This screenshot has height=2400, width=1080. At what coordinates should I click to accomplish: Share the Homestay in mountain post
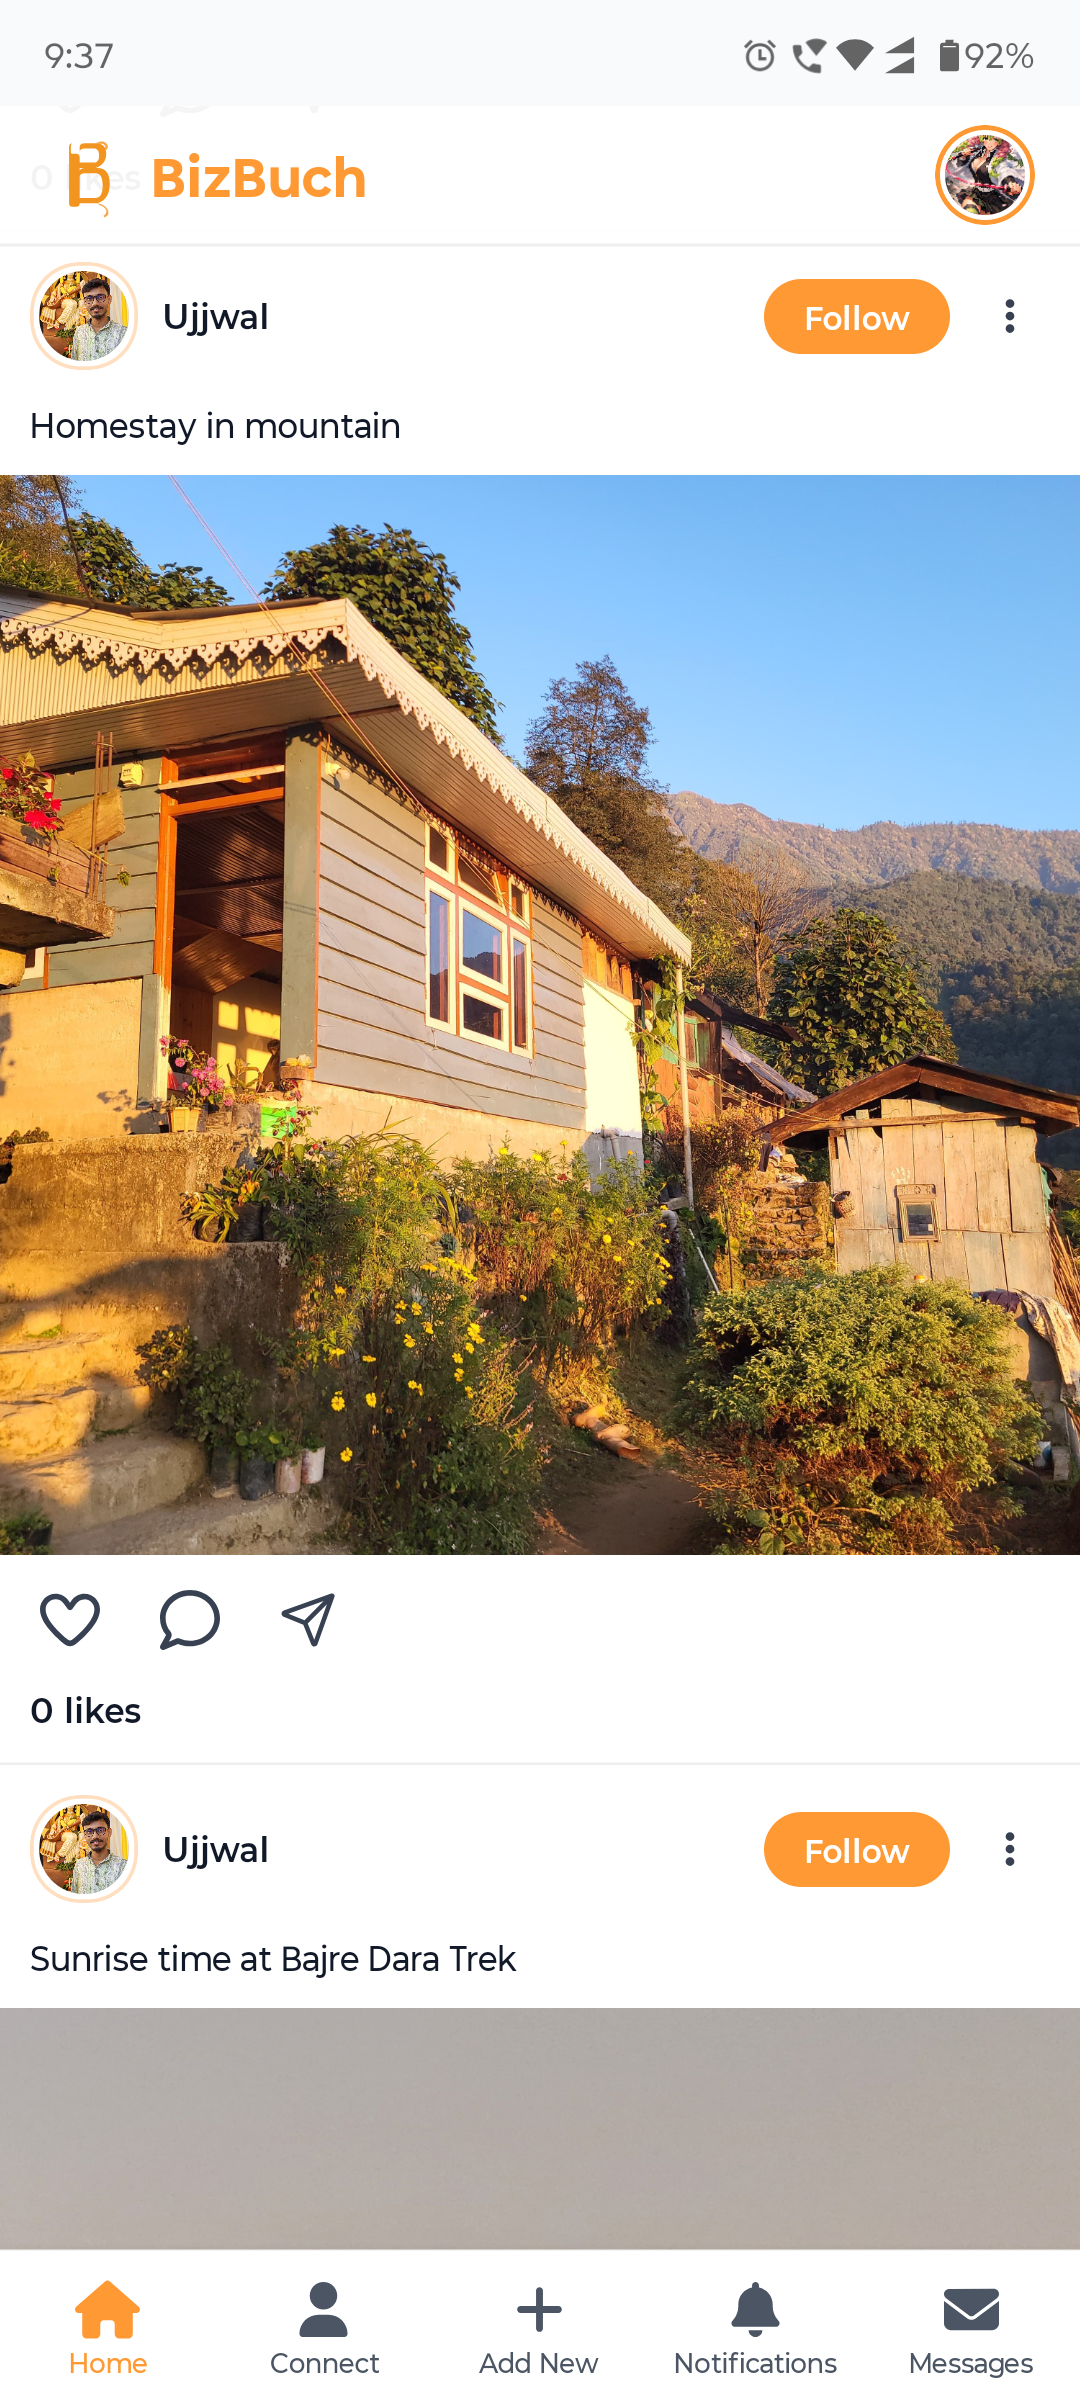pyautogui.click(x=308, y=1619)
